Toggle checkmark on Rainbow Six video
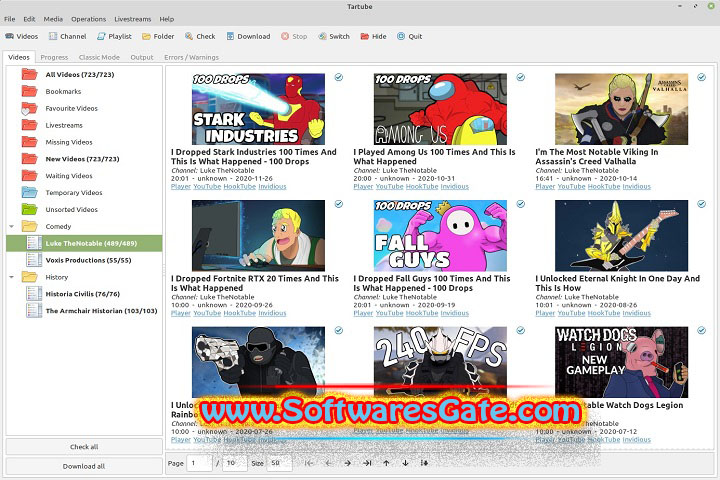 point(339,330)
